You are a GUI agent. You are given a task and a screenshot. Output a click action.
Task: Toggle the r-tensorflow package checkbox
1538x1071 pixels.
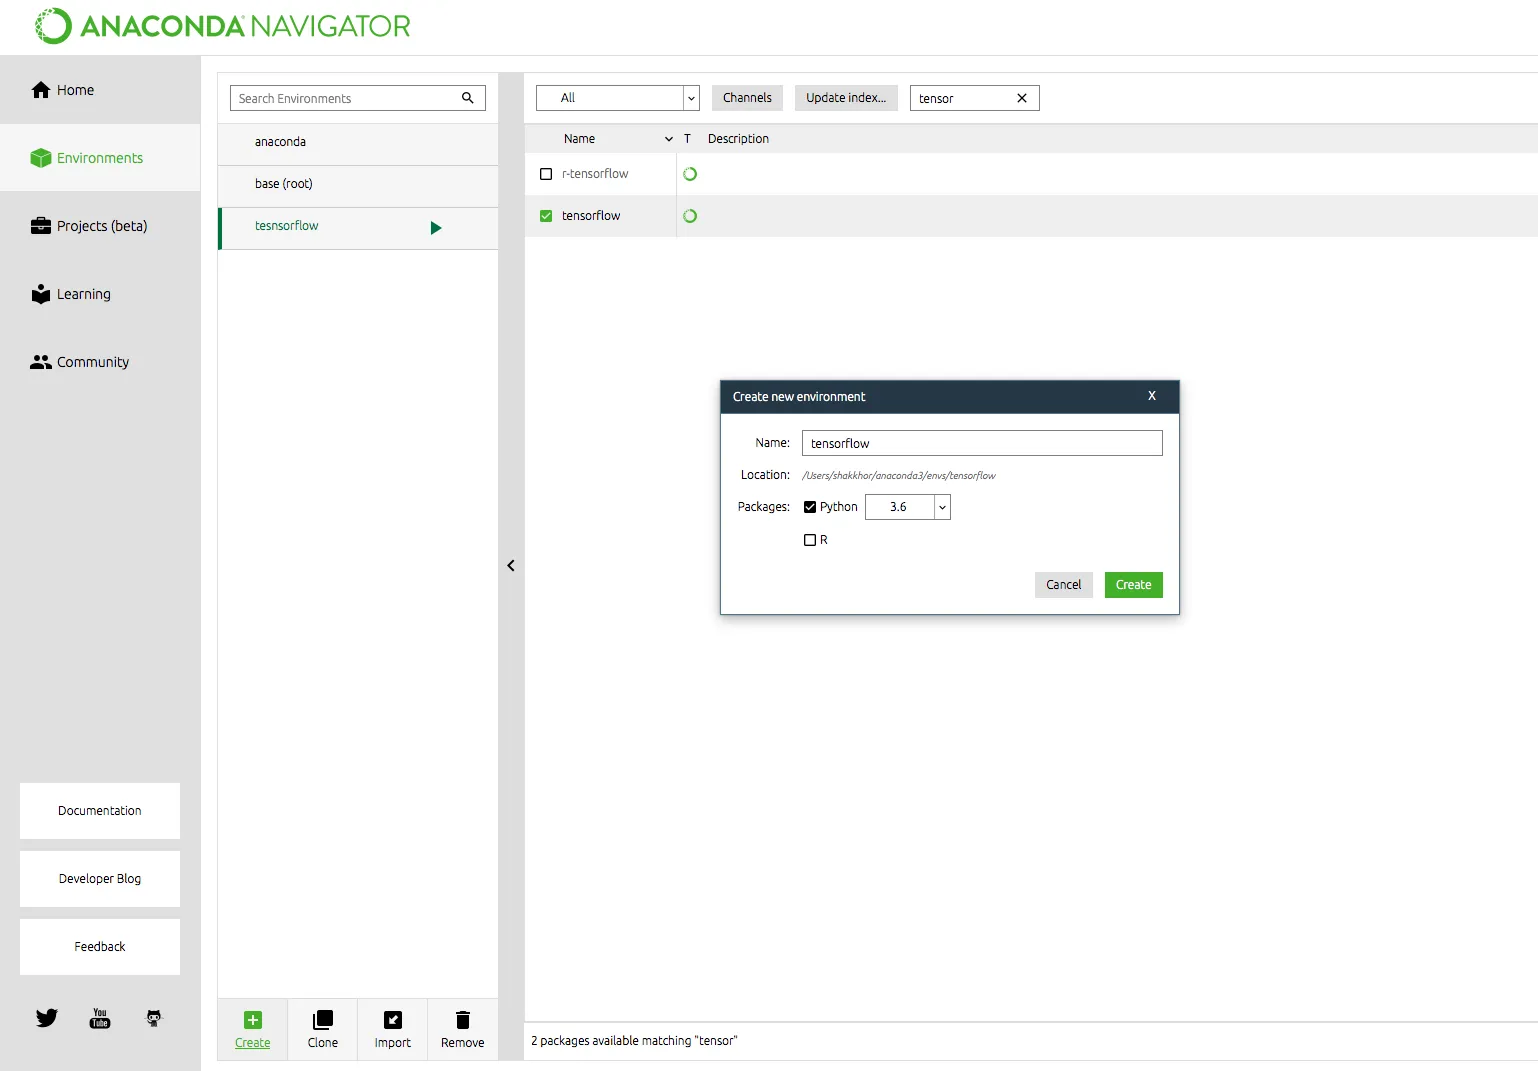point(546,174)
